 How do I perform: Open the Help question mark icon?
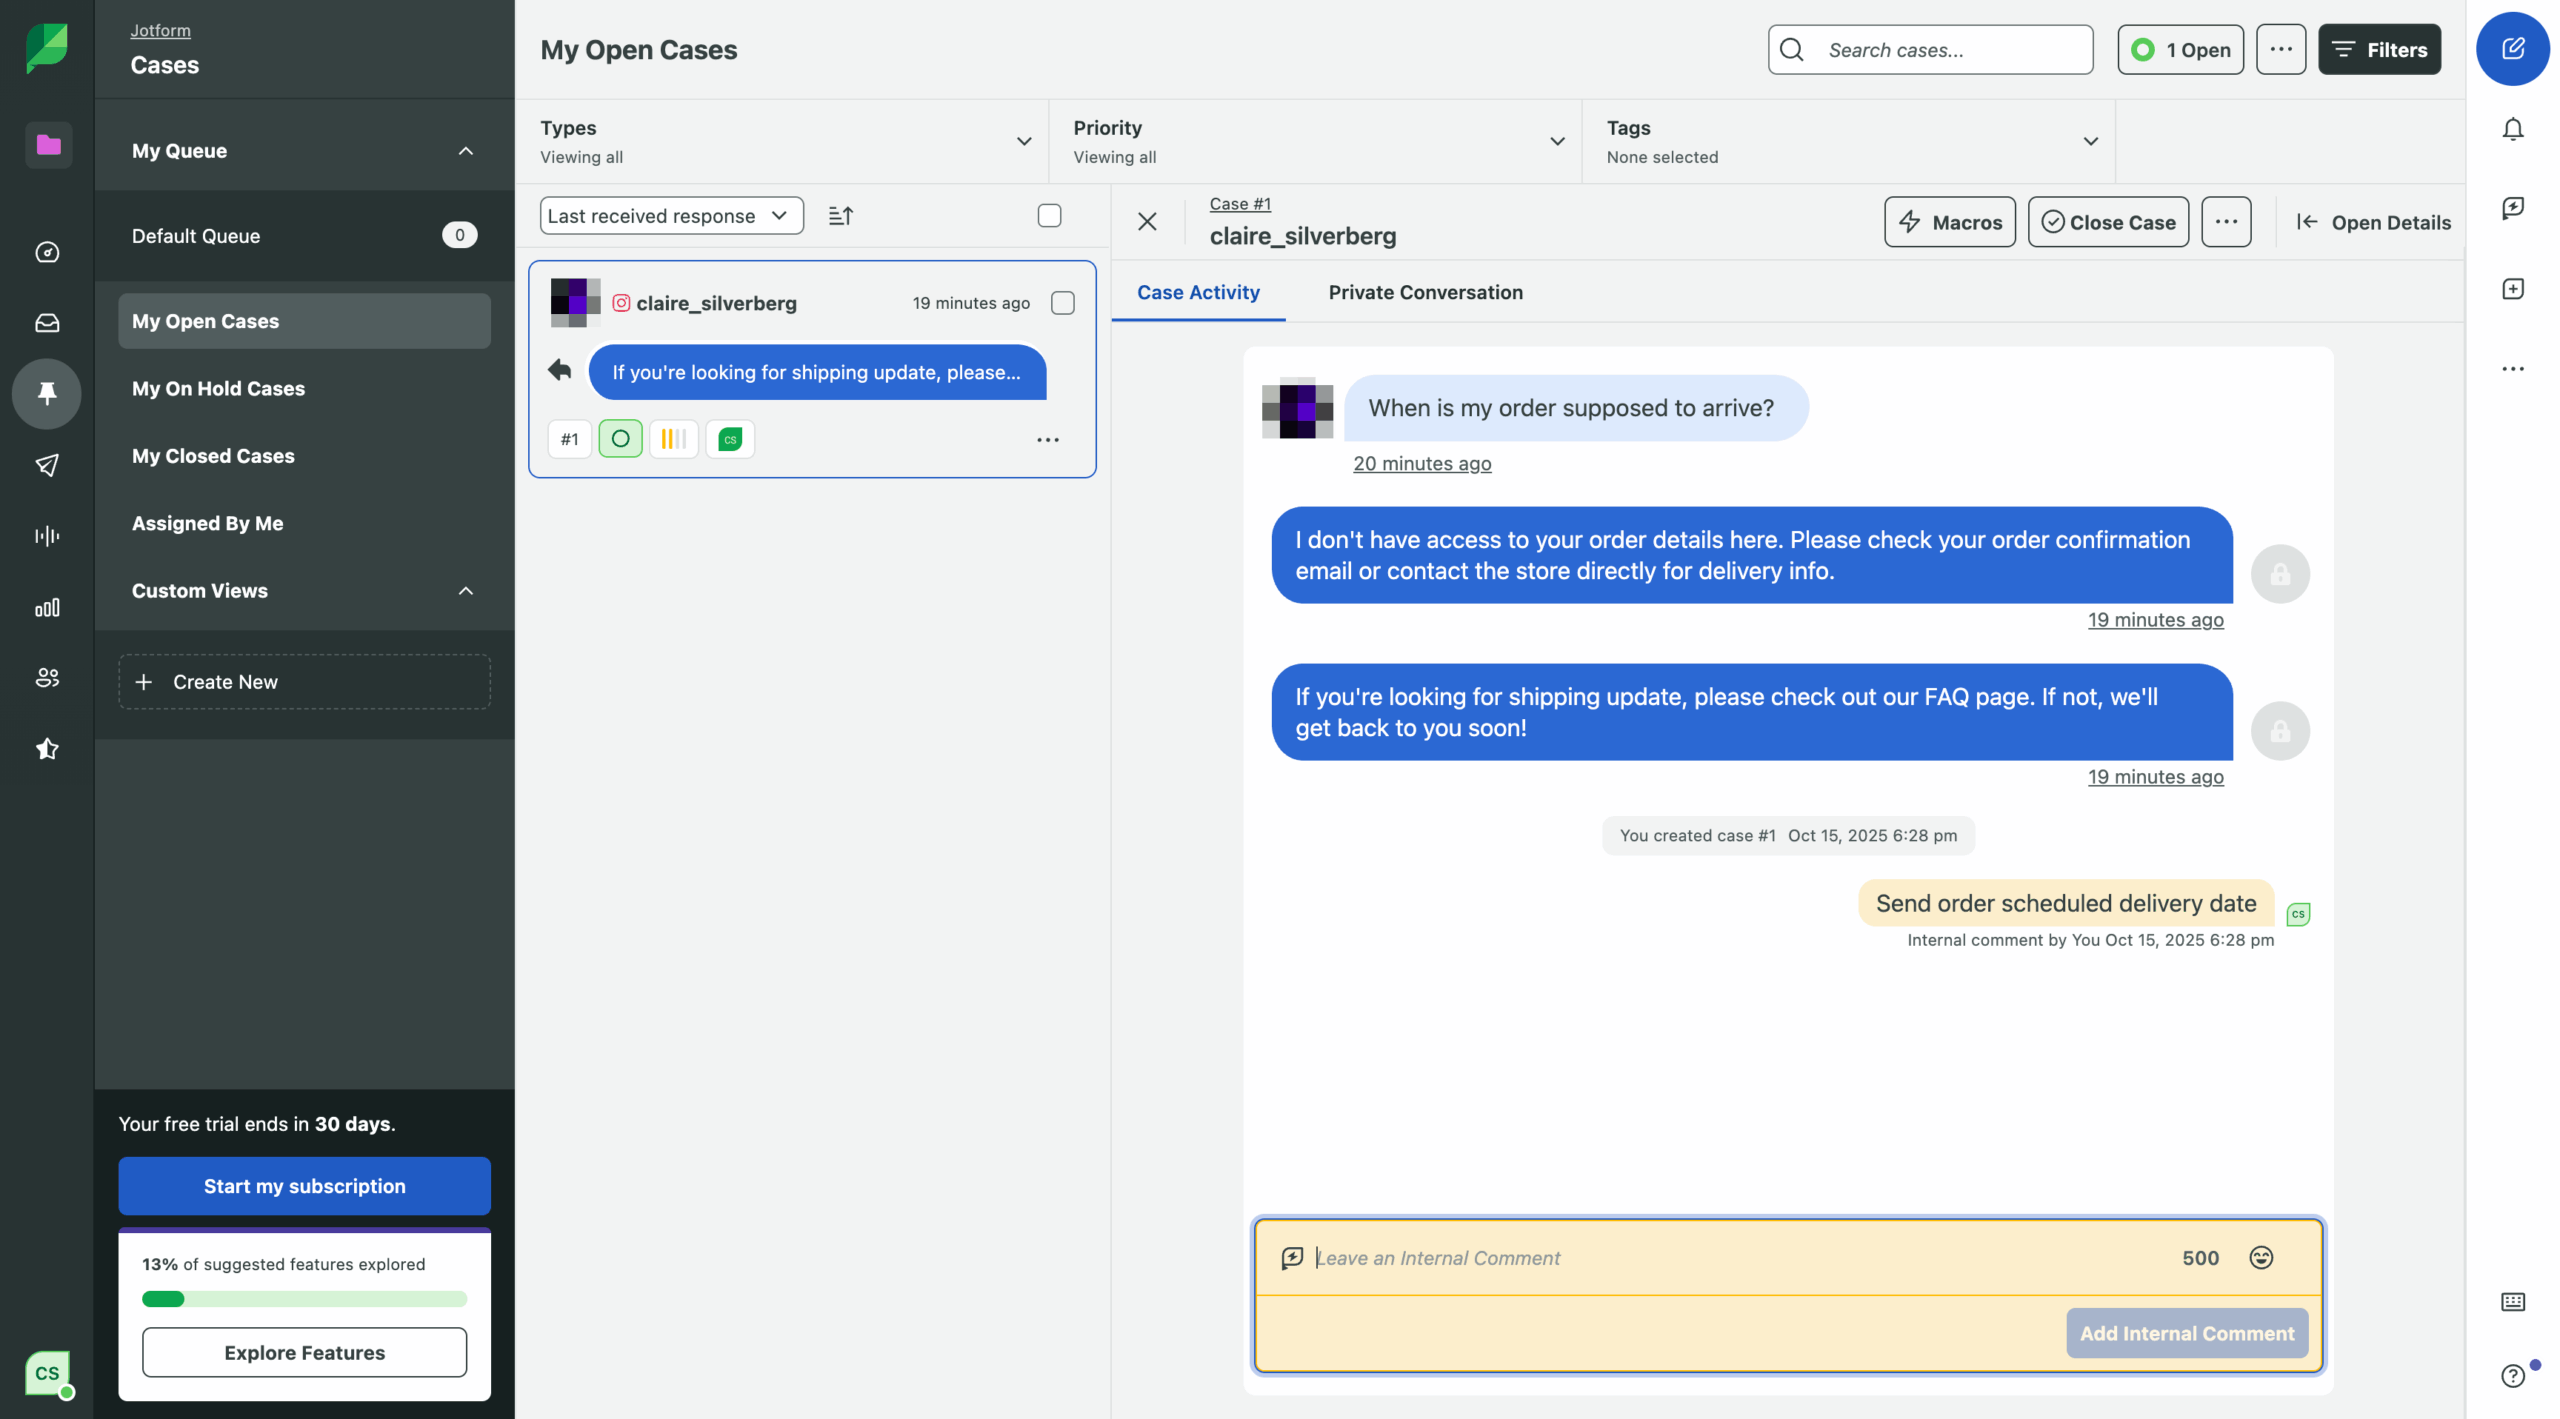pyautogui.click(x=2513, y=1374)
